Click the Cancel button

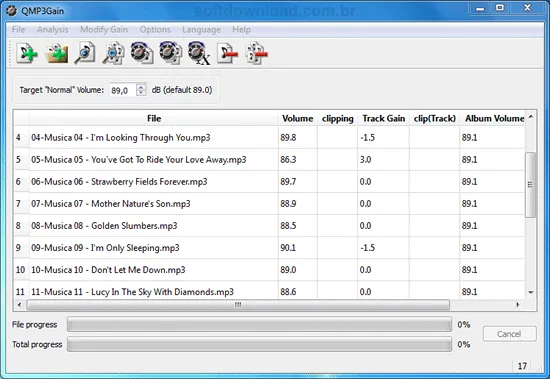(509, 334)
